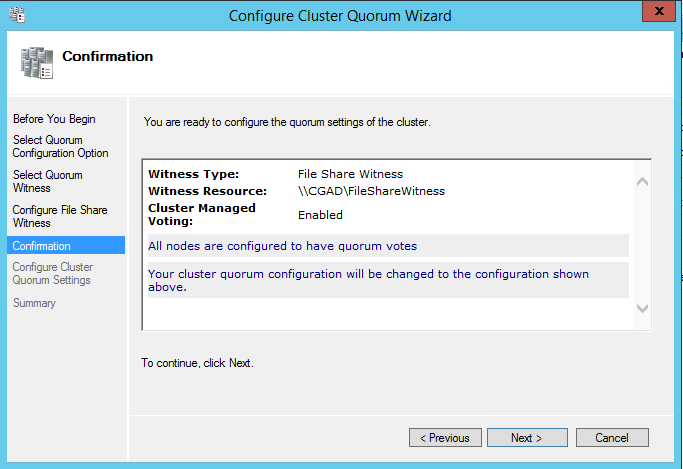Cancel the quorum wizard
Screen dimensions: 683x469
tap(611, 438)
